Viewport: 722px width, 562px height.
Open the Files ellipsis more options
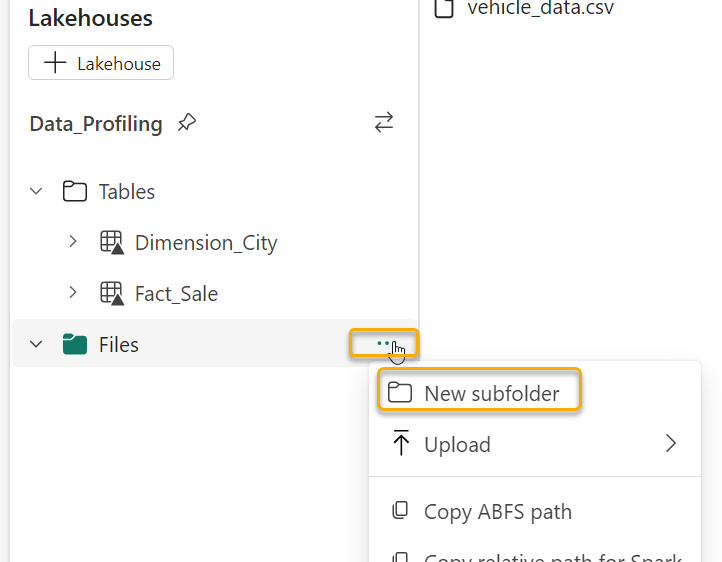click(383, 343)
